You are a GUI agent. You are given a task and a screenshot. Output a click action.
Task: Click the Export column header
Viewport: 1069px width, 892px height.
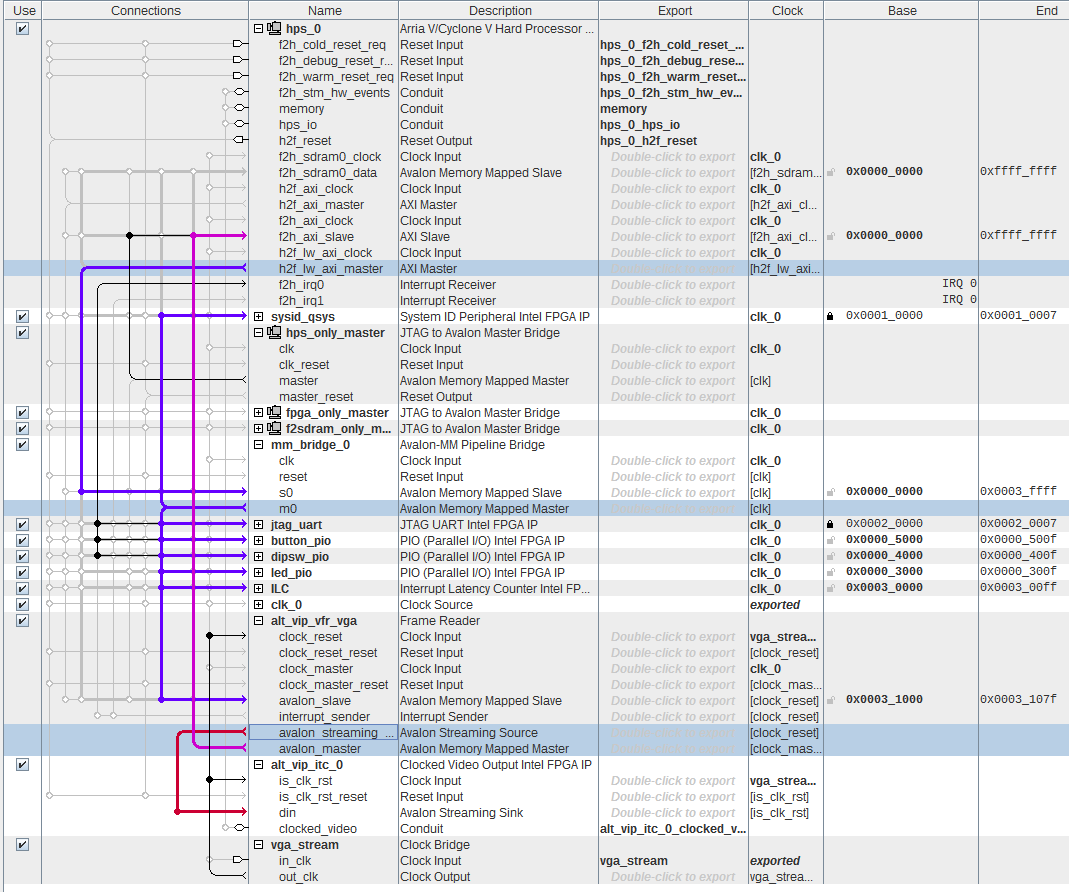(x=674, y=10)
